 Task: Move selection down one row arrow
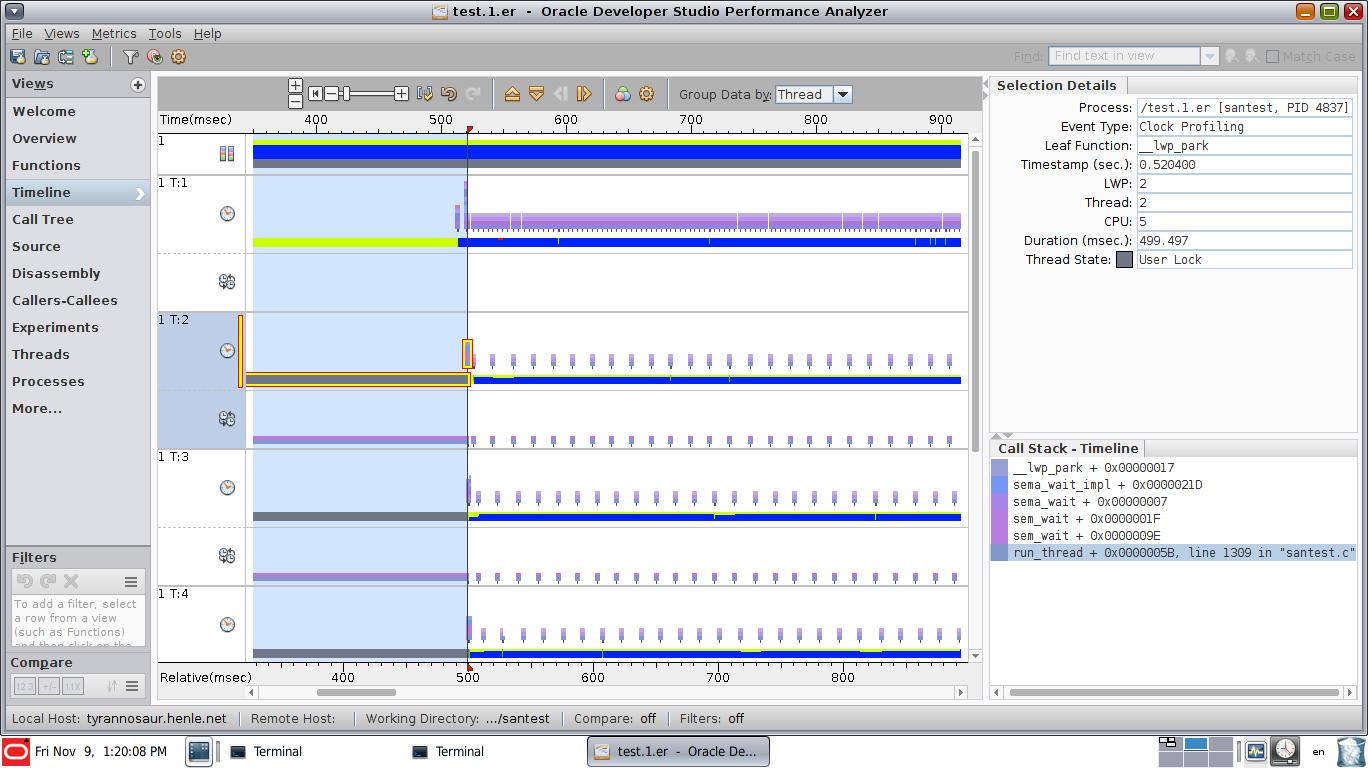click(536, 94)
